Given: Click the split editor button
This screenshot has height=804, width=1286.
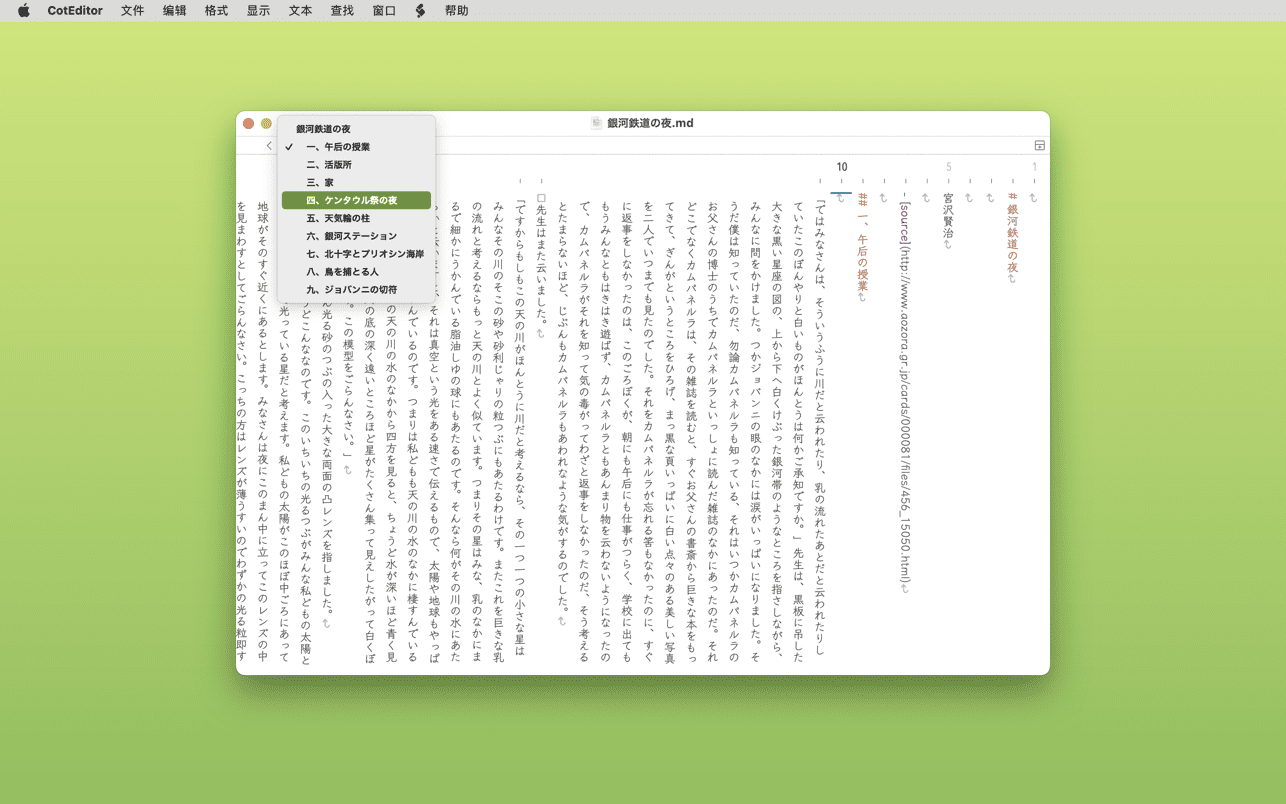Looking at the screenshot, I should [1039, 146].
